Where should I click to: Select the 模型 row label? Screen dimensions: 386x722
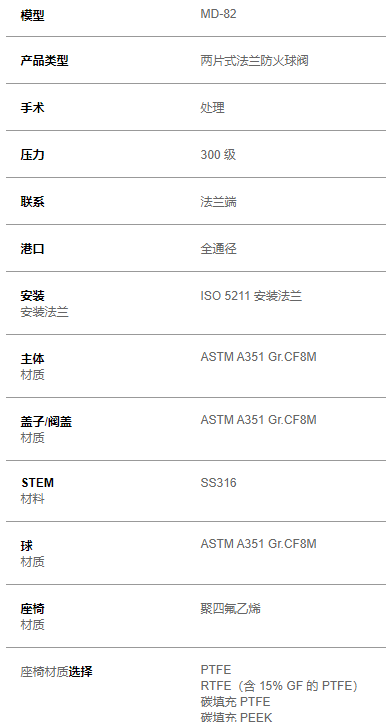point(33,16)
